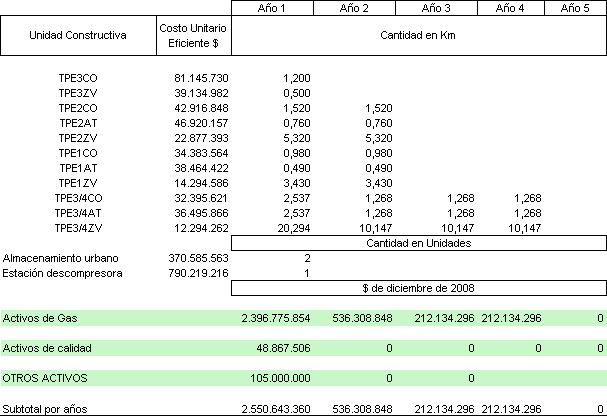Screen dimensions: 607x416
Task: Click the Año 5 column header
Action: tap(575, 9)
